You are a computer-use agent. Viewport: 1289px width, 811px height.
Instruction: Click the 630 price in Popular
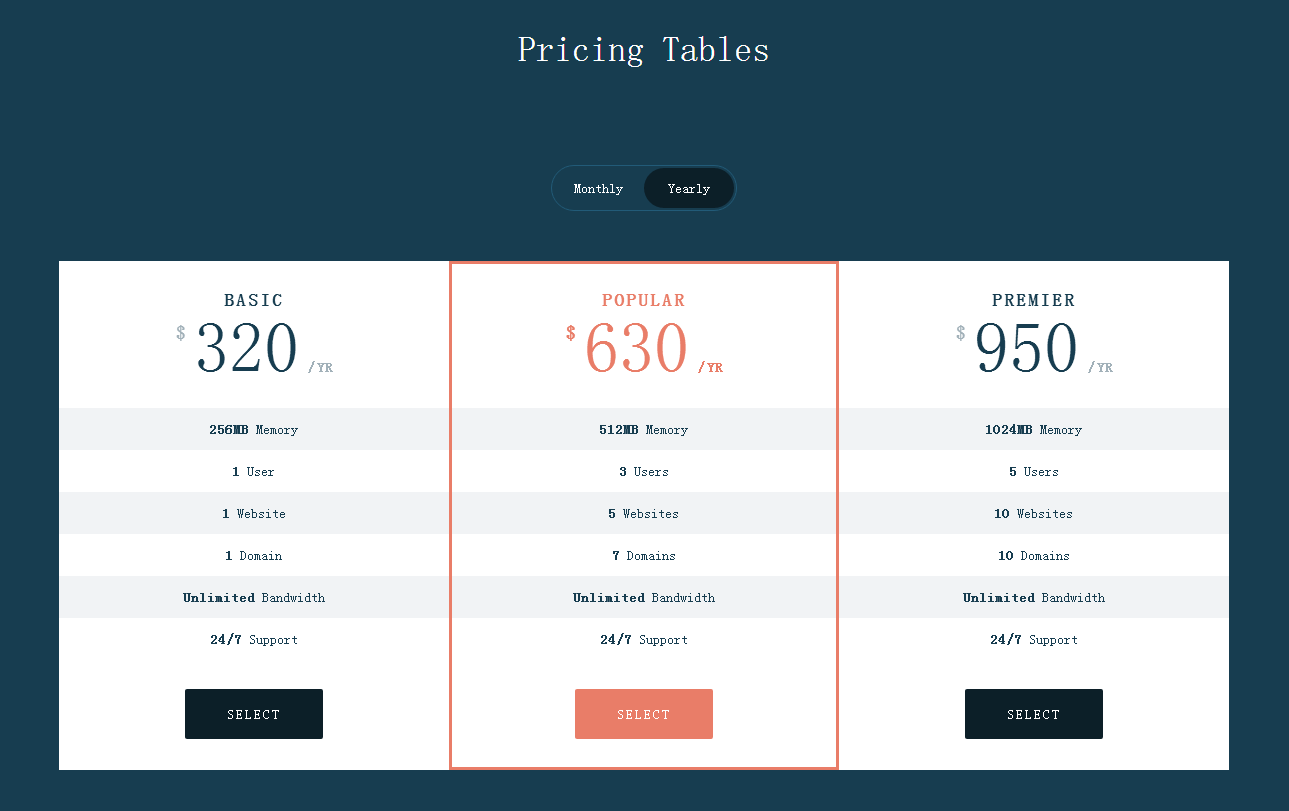[636, 348]
